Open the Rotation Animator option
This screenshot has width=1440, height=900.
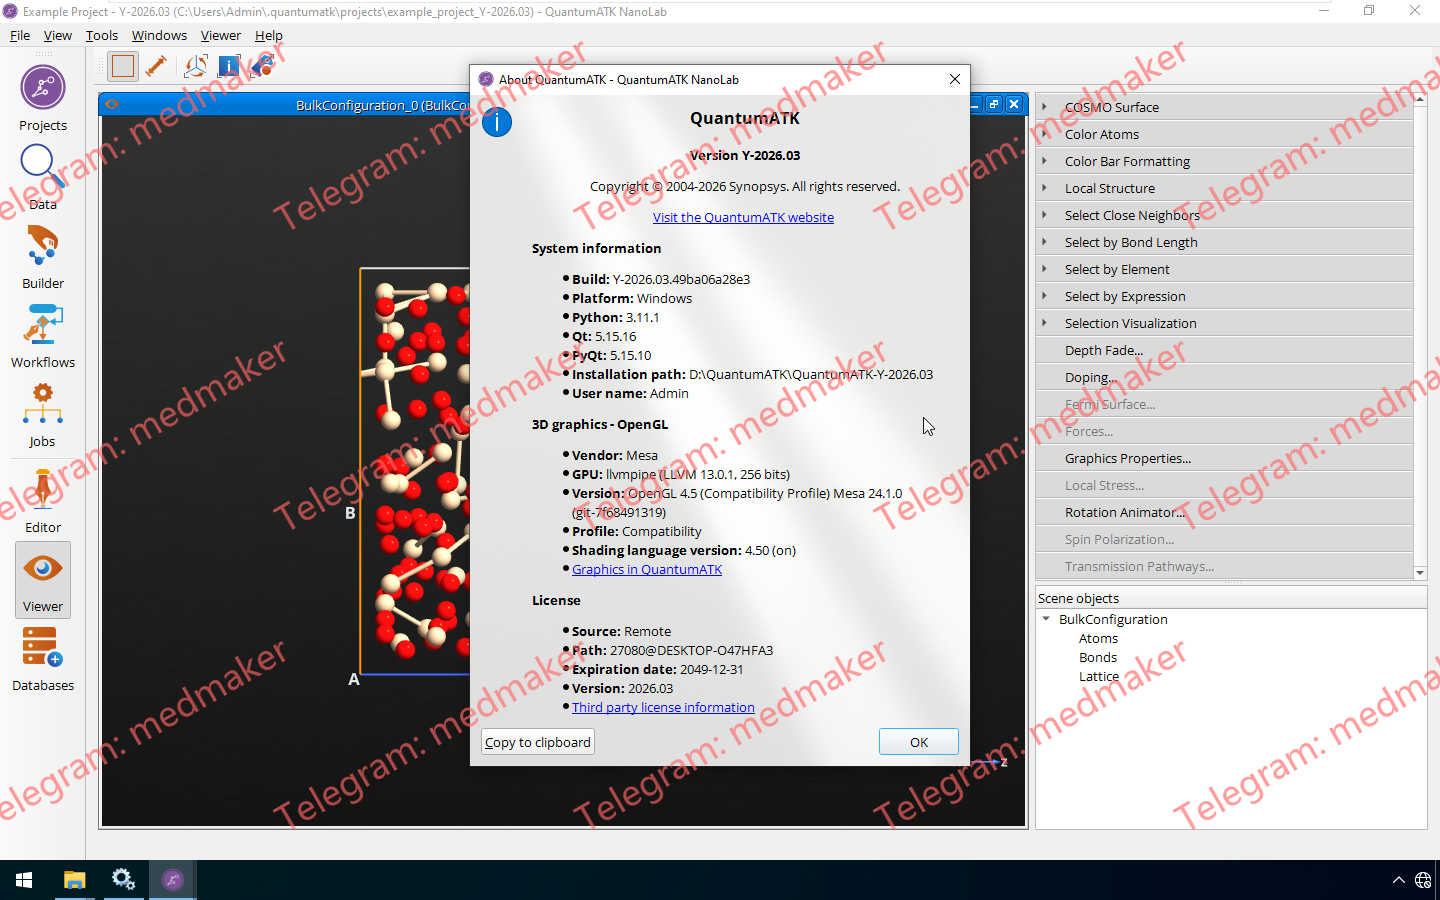pos(1224,512)
